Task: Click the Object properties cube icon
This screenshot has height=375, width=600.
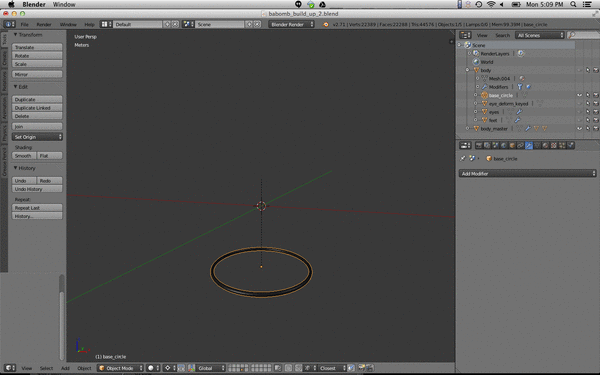Action: click(x=512, y=145)
